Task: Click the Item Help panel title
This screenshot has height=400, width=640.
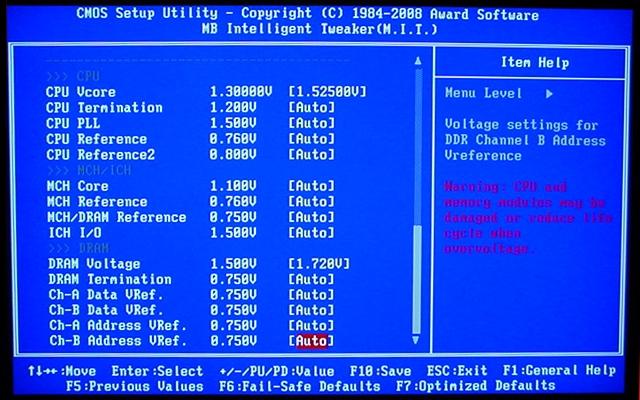Action: pyautogui.click(x=535, y=63)
